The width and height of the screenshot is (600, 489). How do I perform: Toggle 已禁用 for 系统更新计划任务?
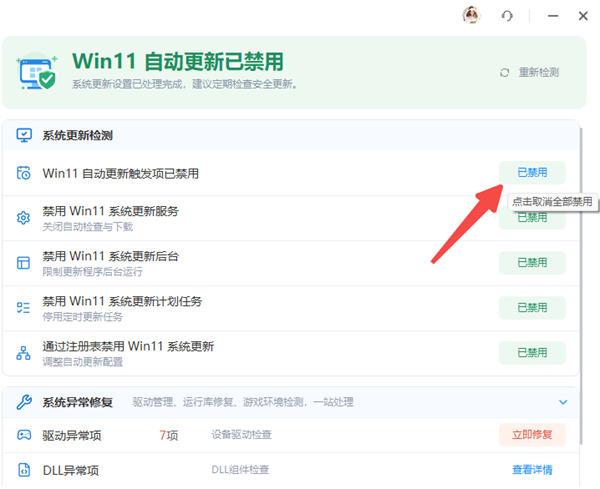[532, 308]
